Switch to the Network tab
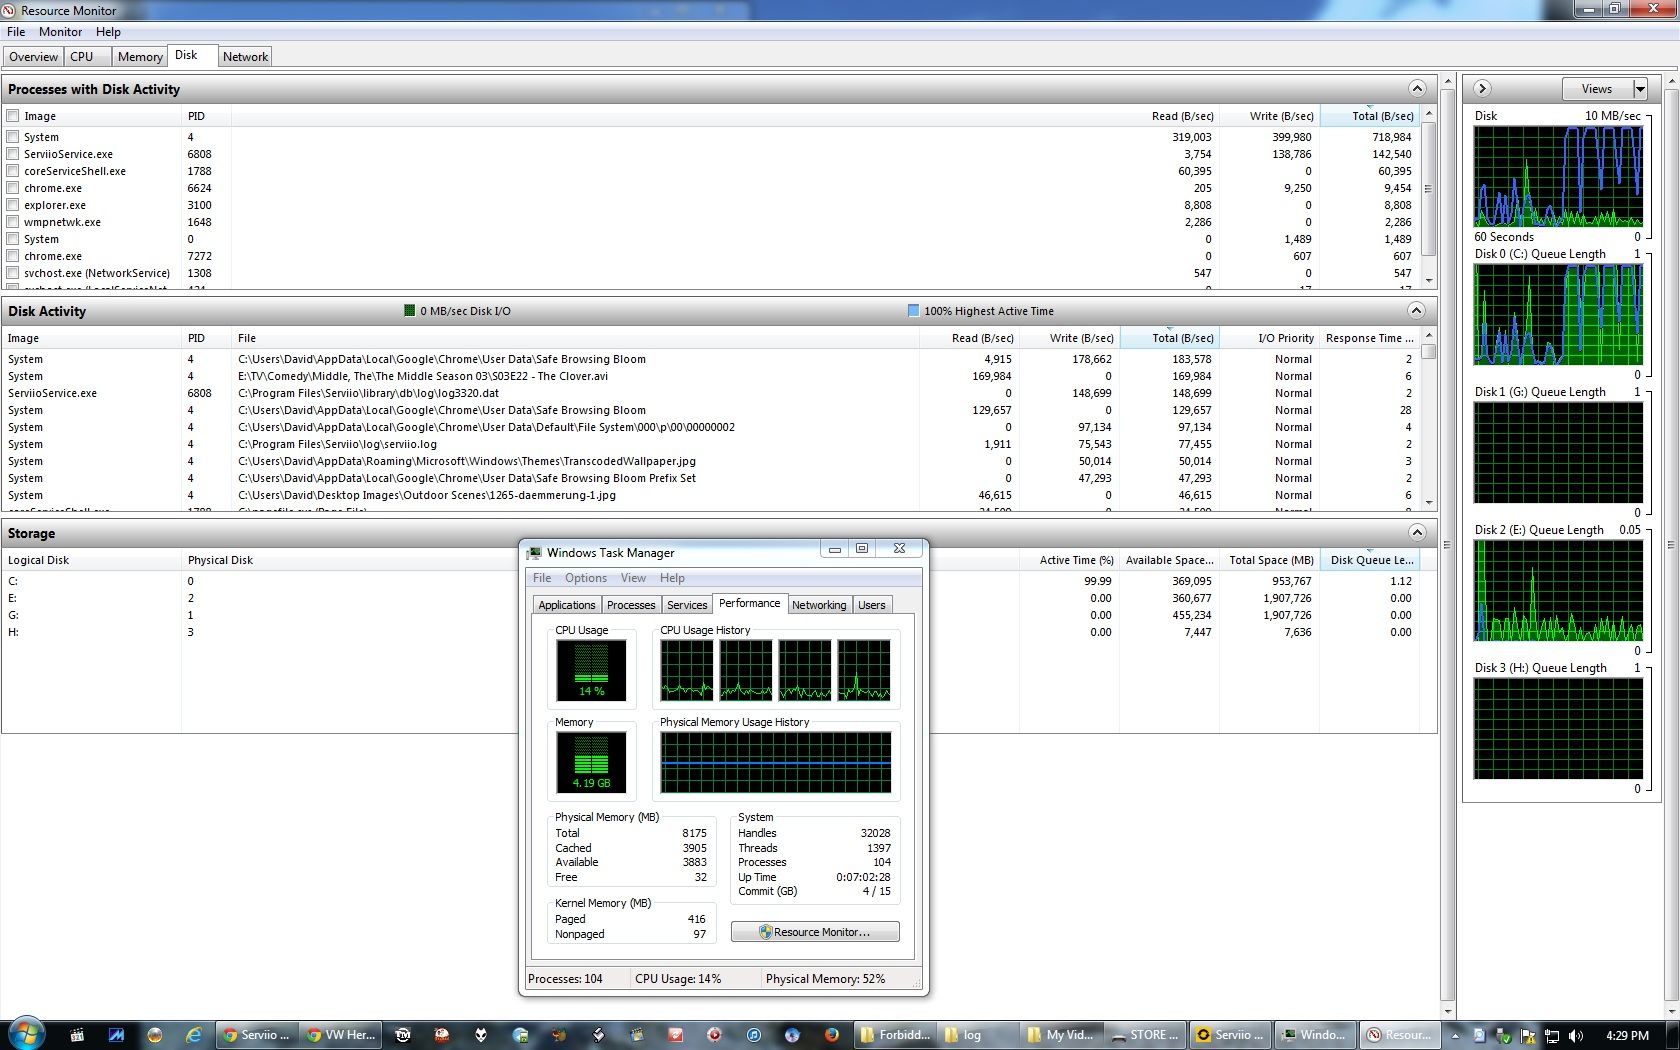This screenshot has height=1050, width=1680. (x=245, y=57)
